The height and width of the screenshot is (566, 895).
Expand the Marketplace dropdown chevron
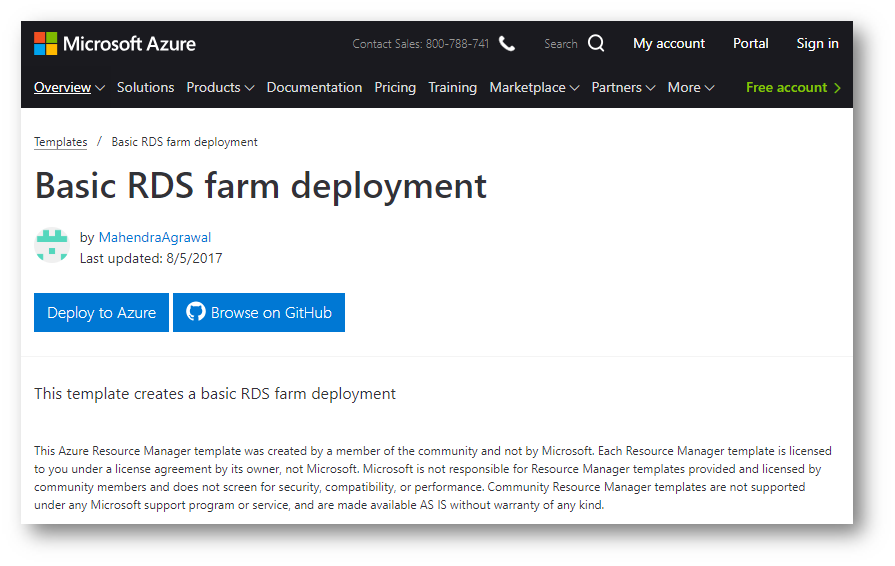(x=575, y=88)
